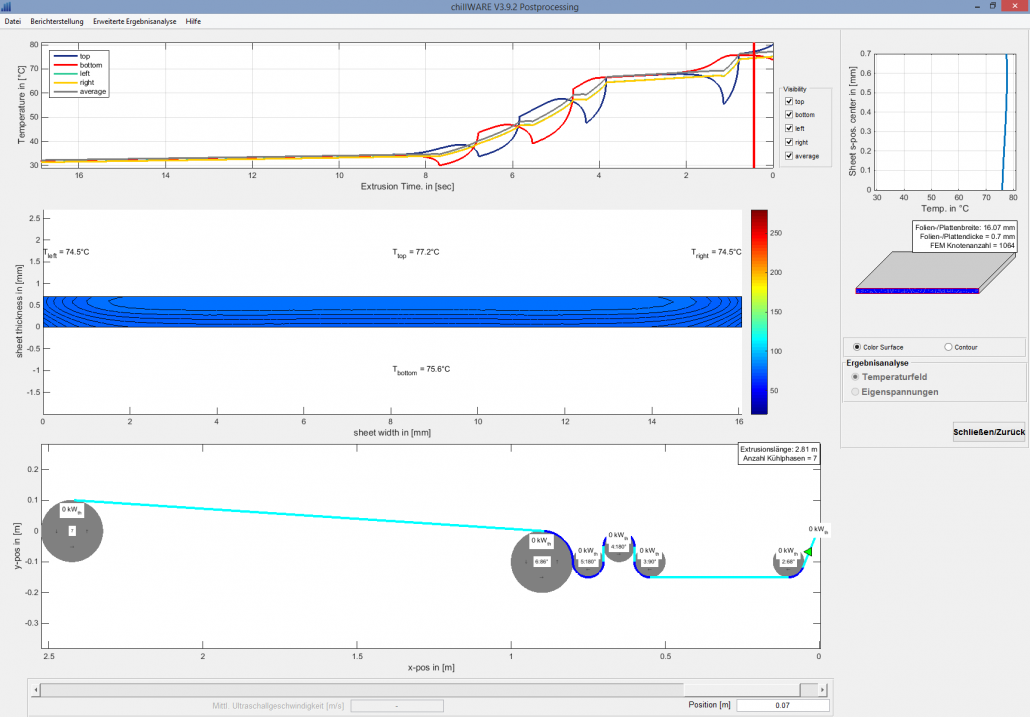The image size is (1030, 717).
Task: Click the leftmost winder roll labeled 7
Action: [x=72, y=531]
